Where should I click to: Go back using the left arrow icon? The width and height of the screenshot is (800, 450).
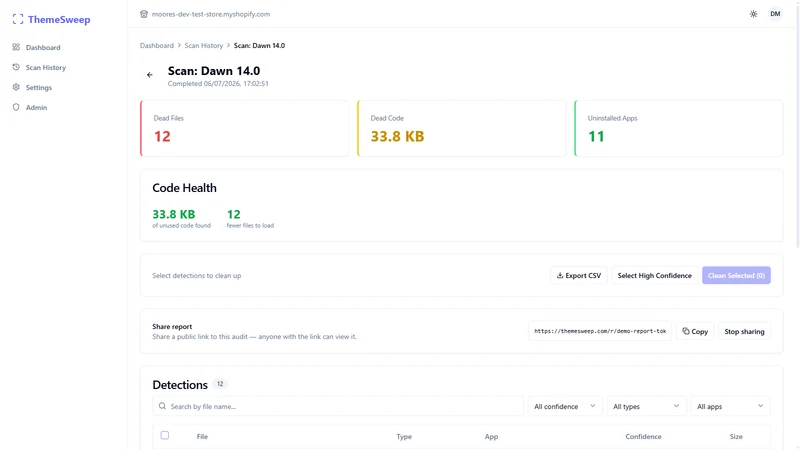pos(149,75)
